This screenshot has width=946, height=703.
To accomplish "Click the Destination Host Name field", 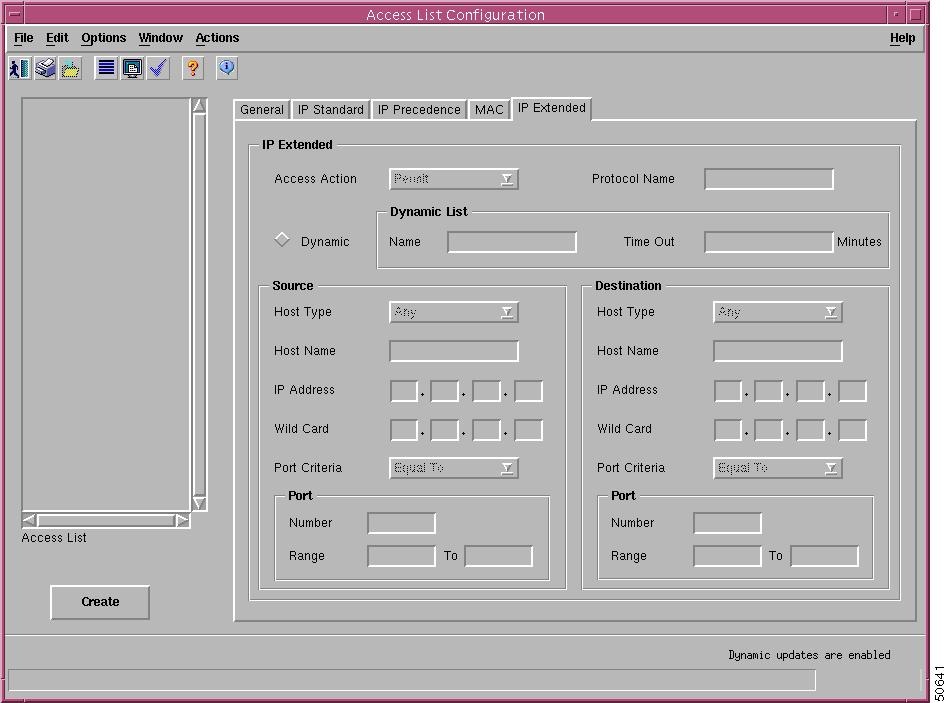I will (x=778, y=351).
